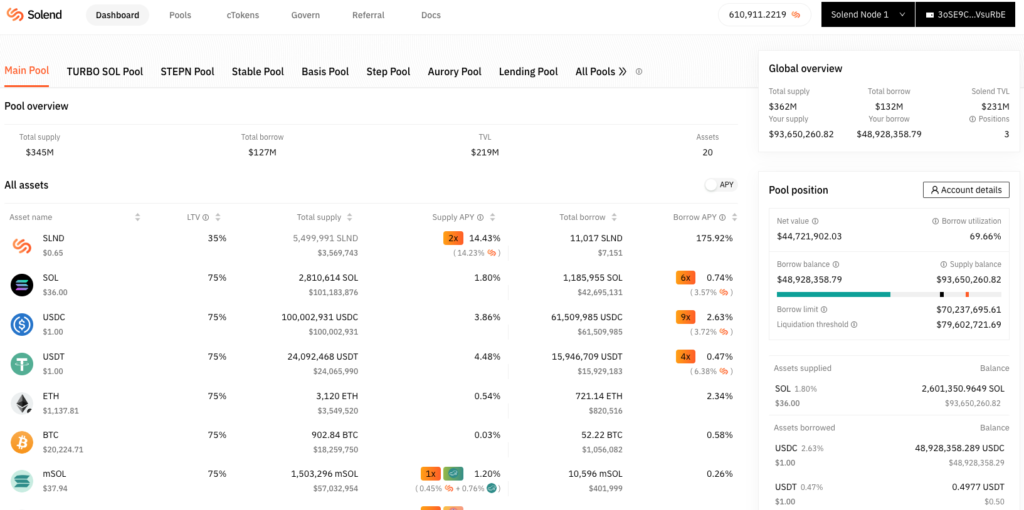Click the supplied SOL position row
The image size is (1024, 510).
point(888,395)
